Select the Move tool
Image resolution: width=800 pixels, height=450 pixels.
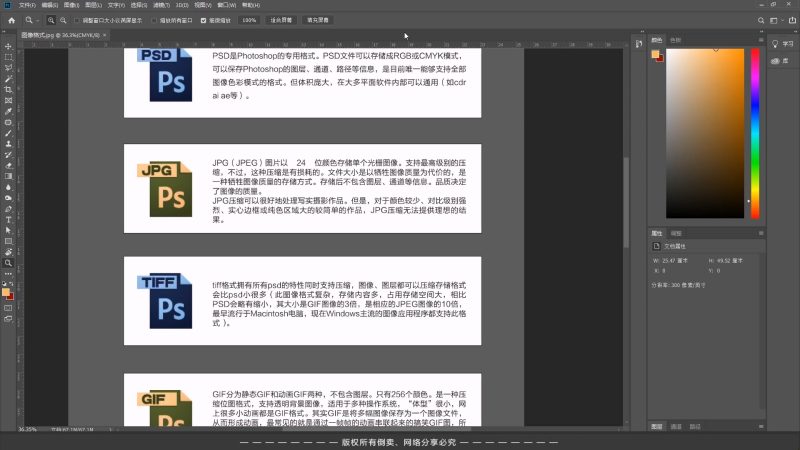coord(8,47)
